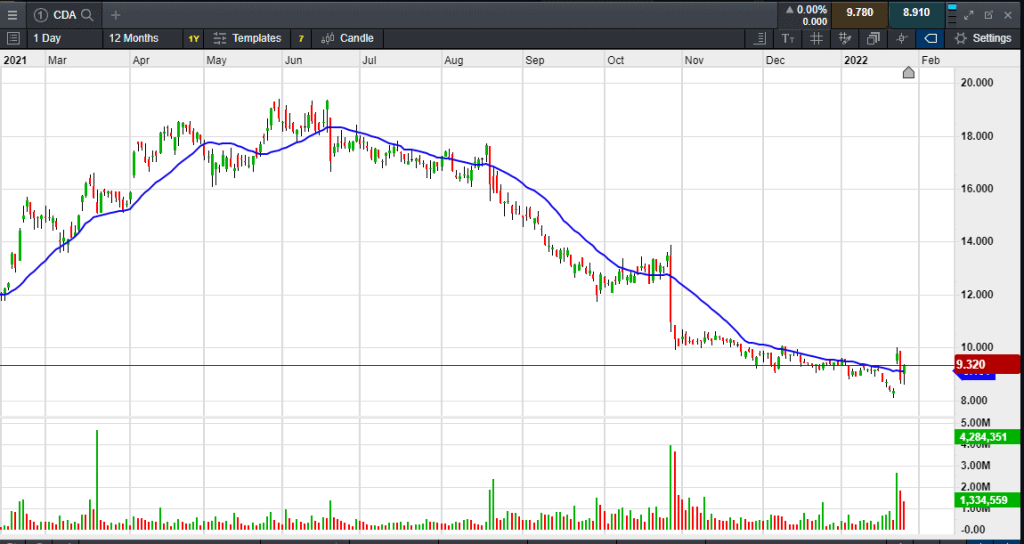Screen dimensions: 1024x544
Task: Add a new chart tab with plus
Action: pyautogui.click(x=115, y=15)
